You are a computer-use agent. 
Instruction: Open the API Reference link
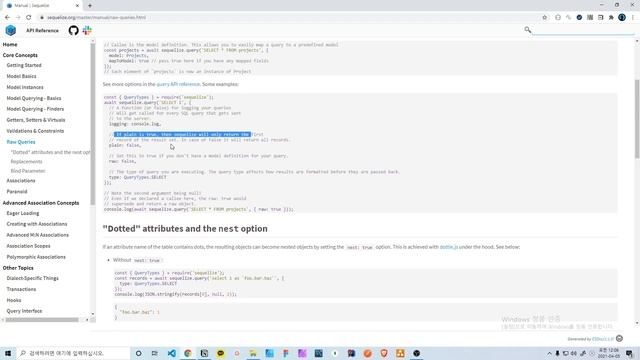42,31
